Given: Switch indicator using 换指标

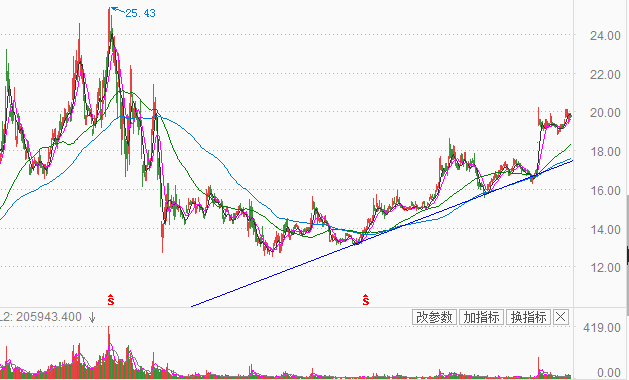Looking at the screenshot, I should coord(529,317).
